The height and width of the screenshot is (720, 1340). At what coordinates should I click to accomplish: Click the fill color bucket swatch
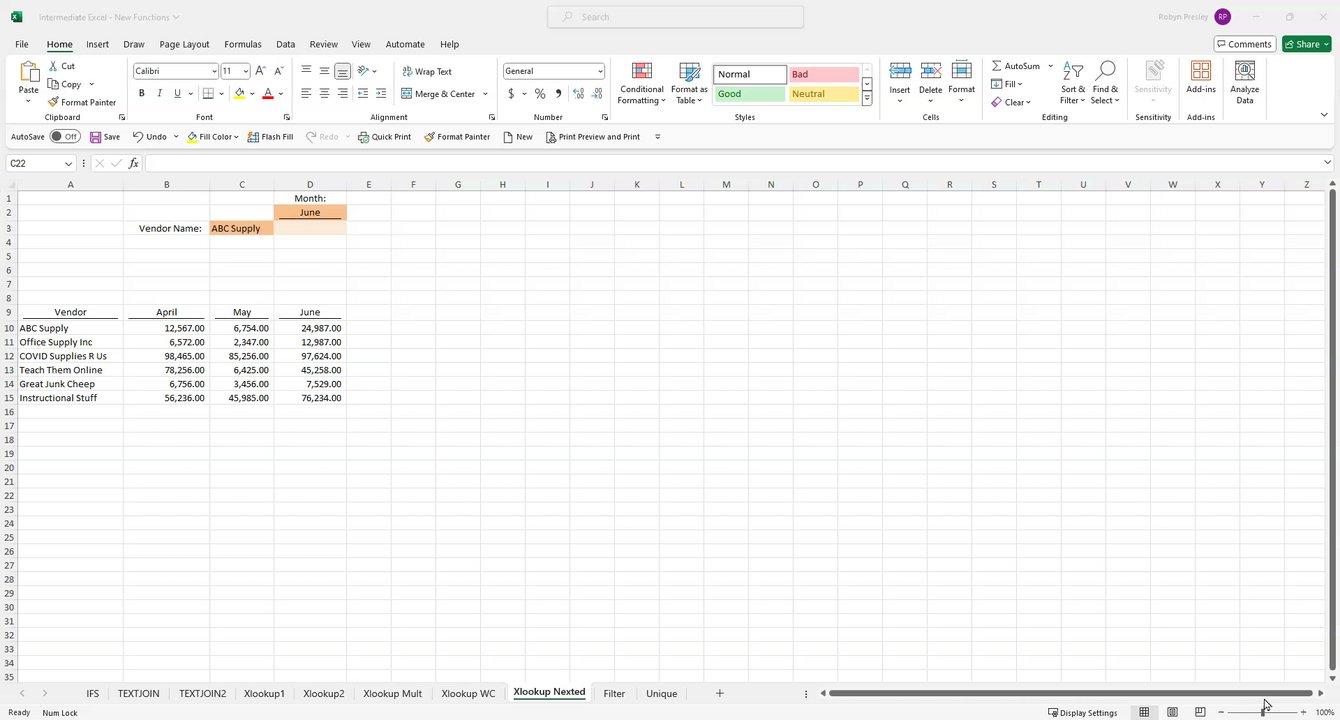(x=239, y=94)
